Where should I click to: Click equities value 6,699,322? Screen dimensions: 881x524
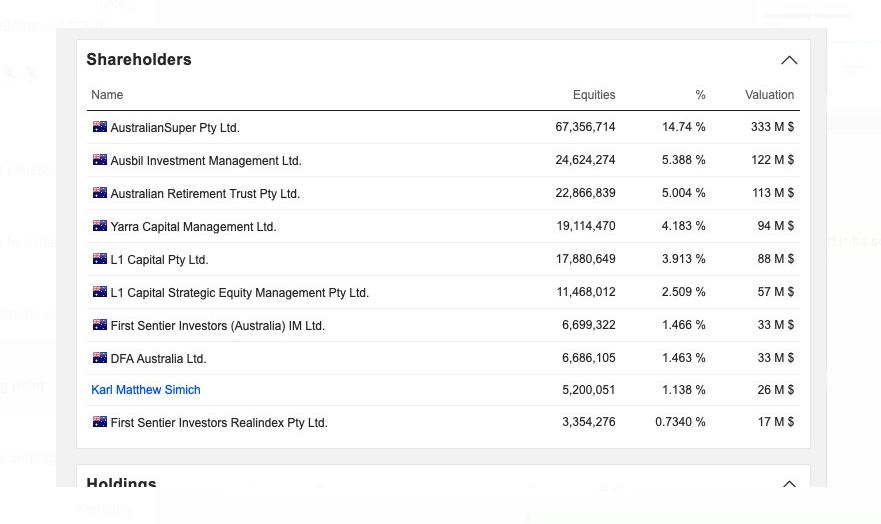point(588,325)
